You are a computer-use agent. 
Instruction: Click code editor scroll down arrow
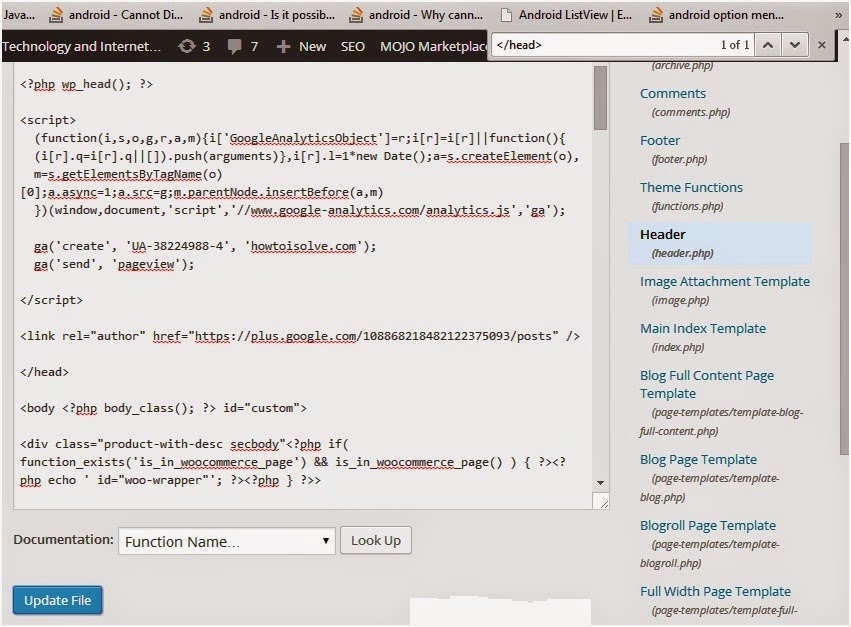click(600, 483)
